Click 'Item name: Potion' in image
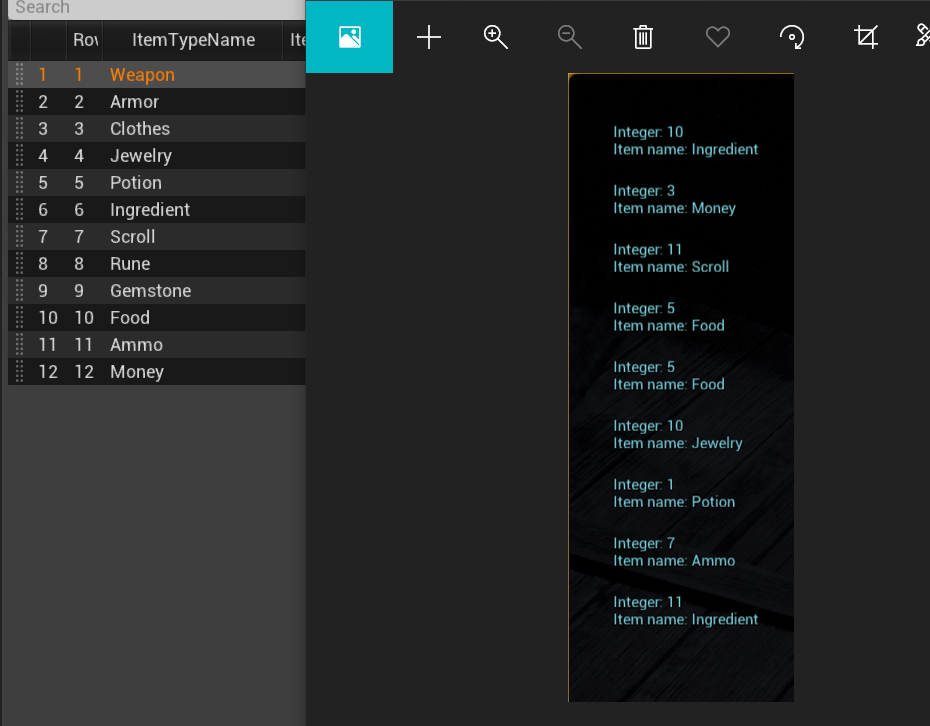This screenshot has height=726, width=930. point(674,502)
